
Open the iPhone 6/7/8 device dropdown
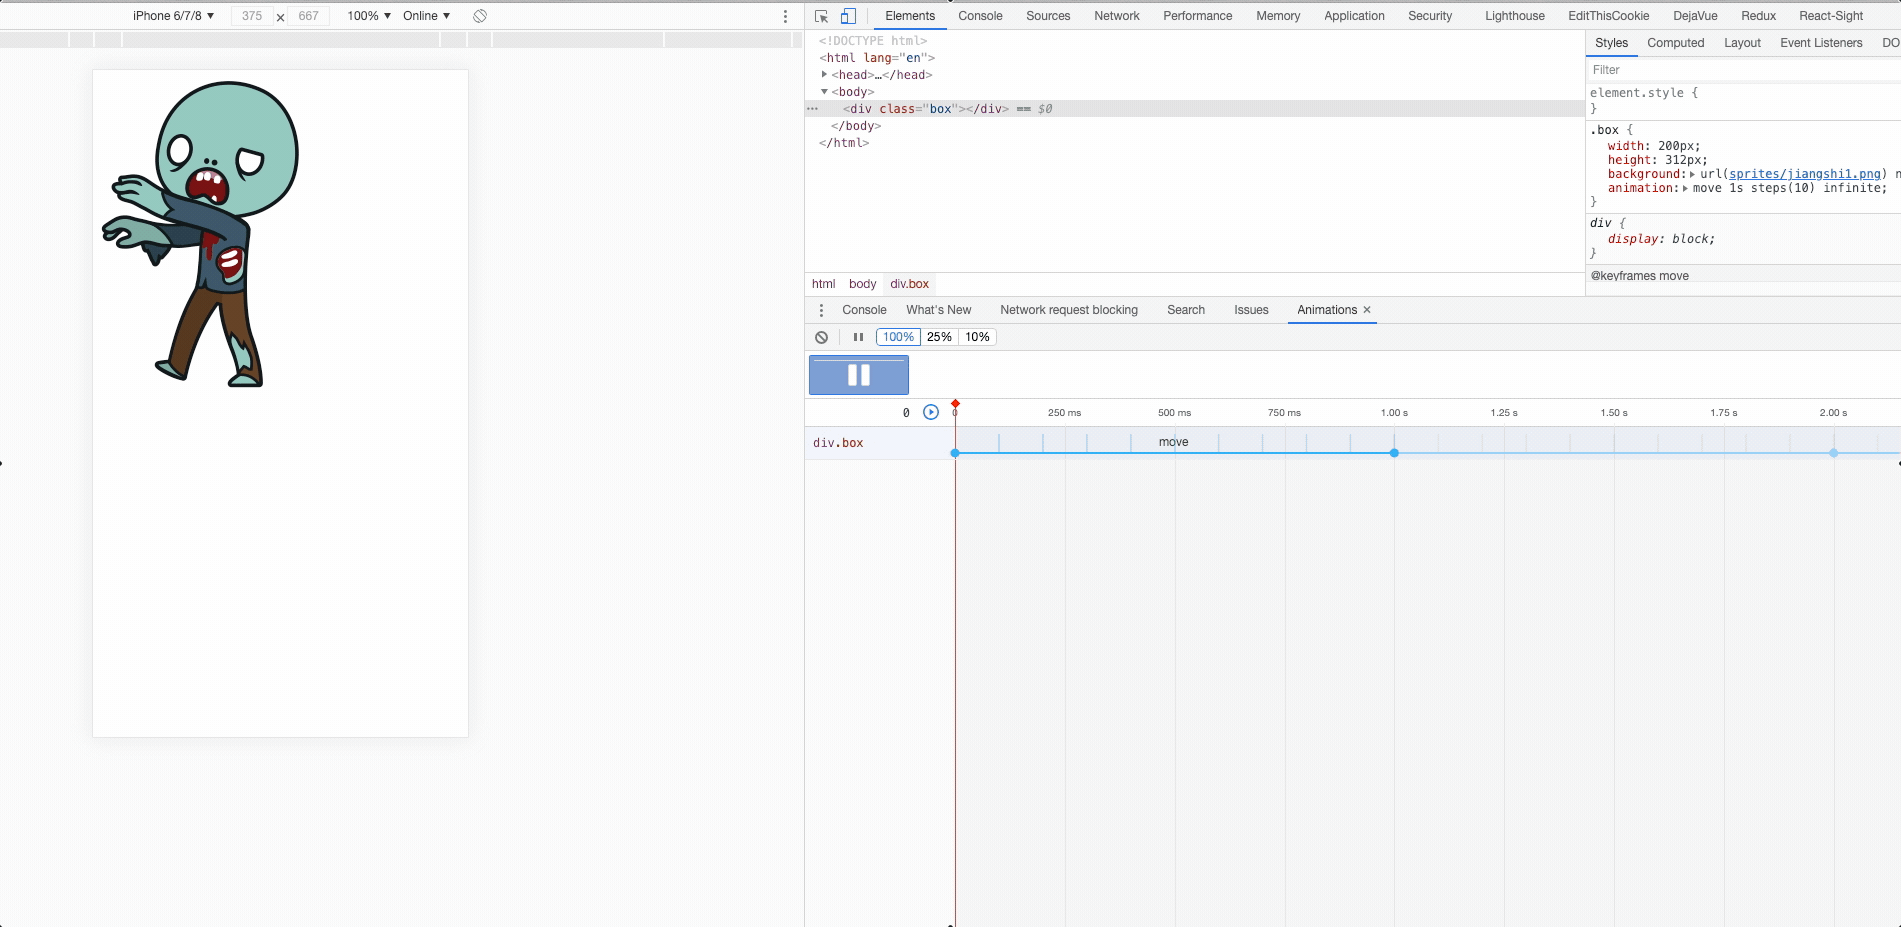click(x=173, y=16)
